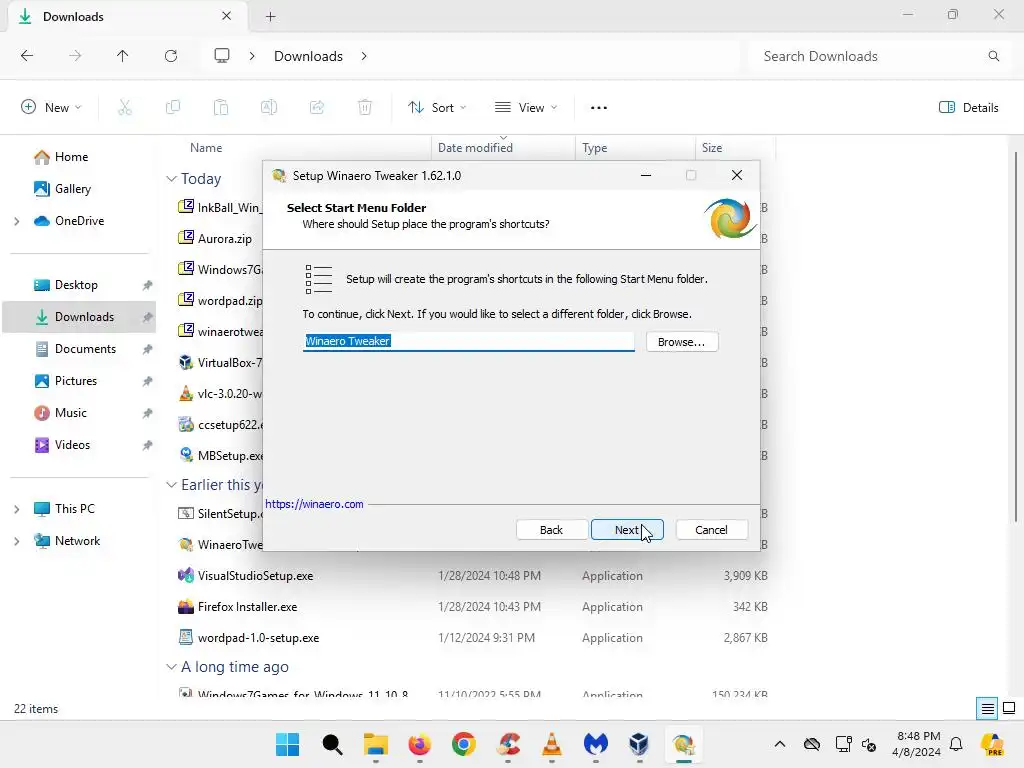The height and width of the screenshot is (768, 1024).
Task: Open the See more ellipsis menu
Action: [599, 108]
